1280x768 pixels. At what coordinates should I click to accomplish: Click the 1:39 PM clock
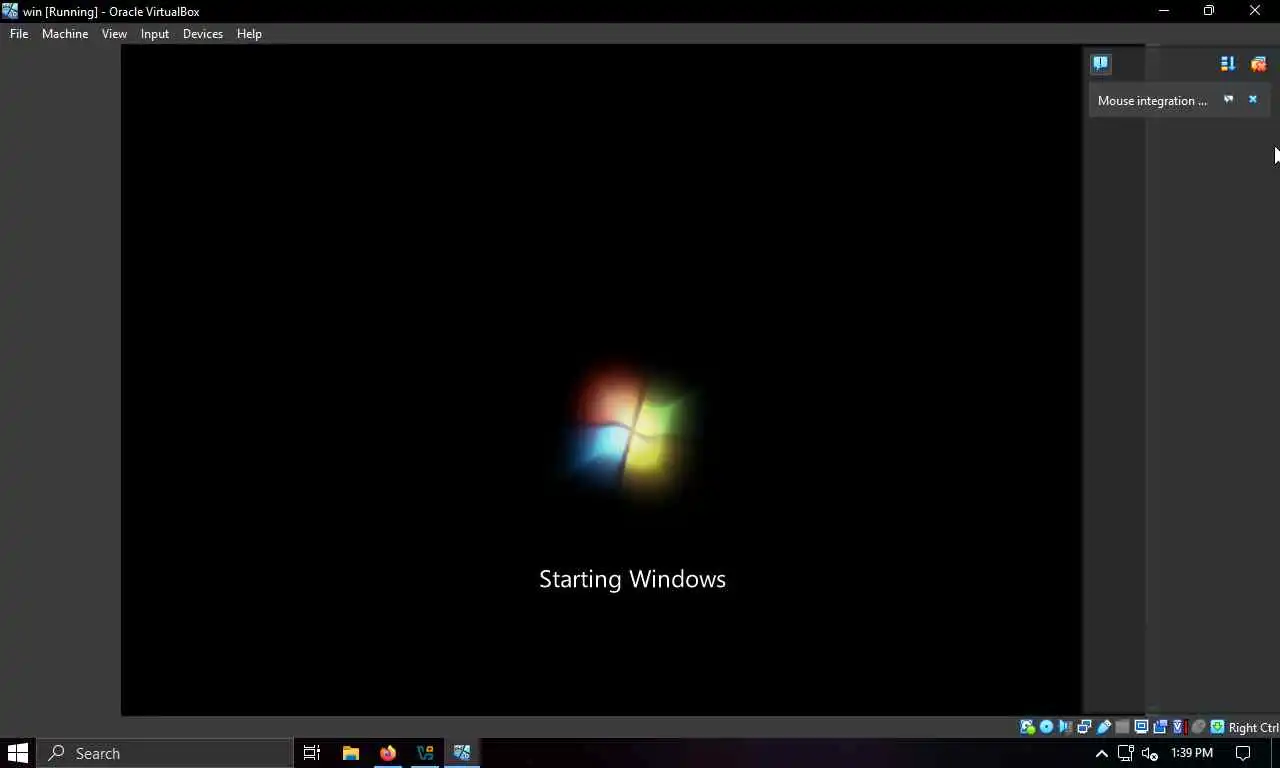coord(1192,753)
